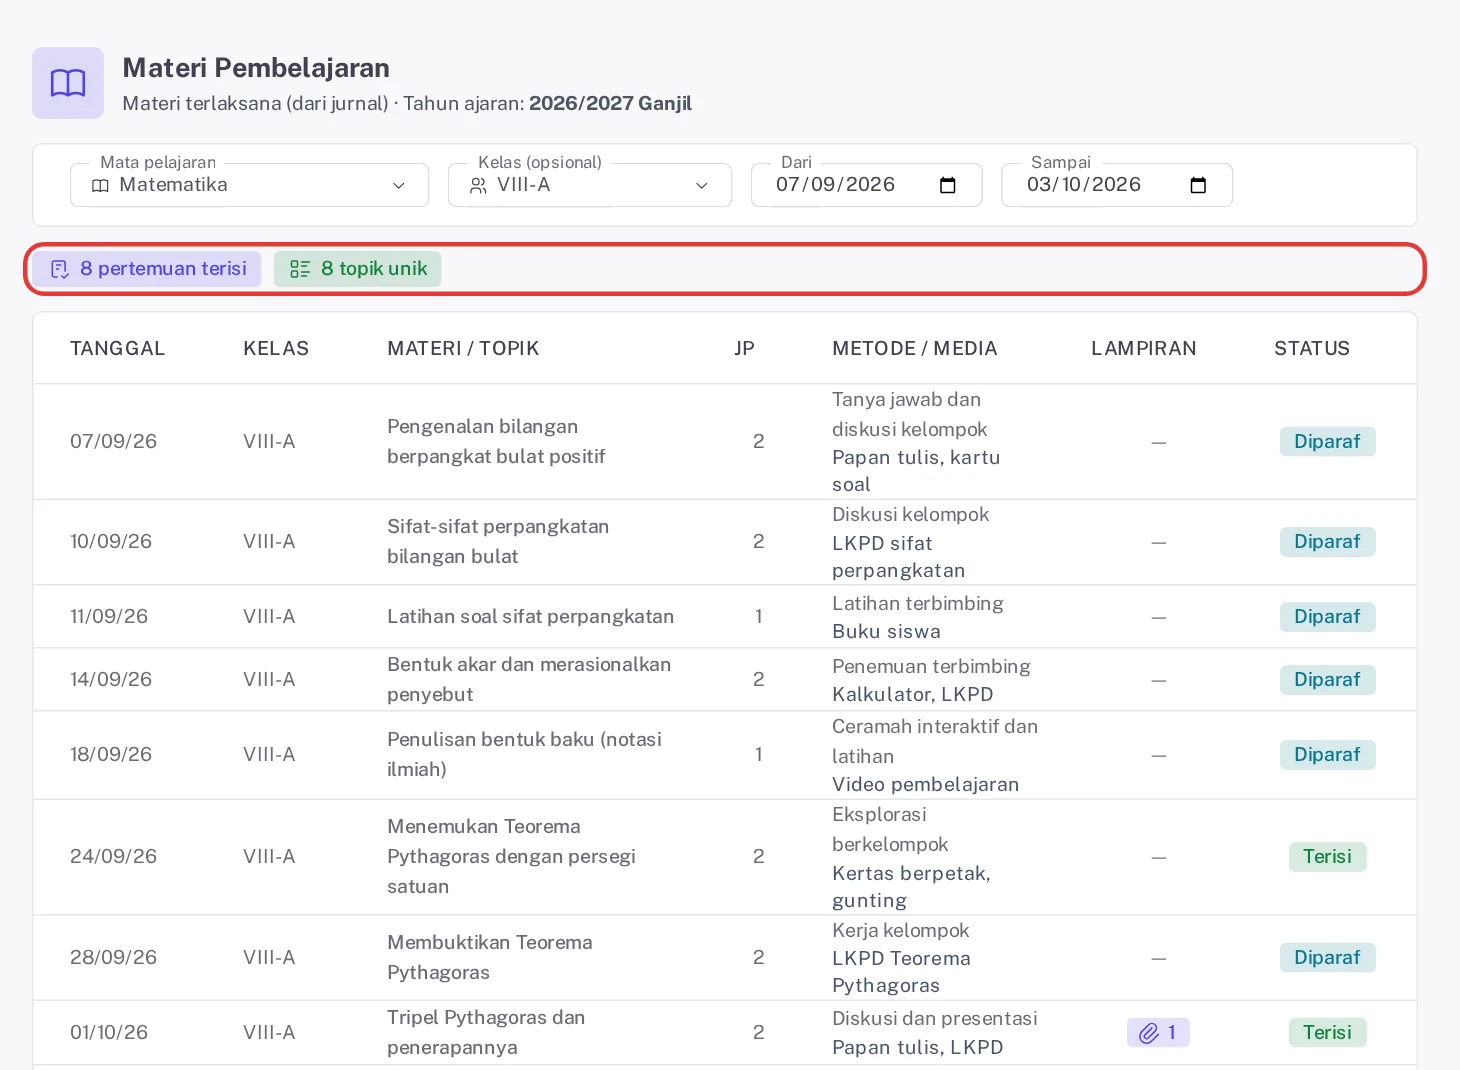Open calendar picker for Sampai date
This screenshot has height=1070, width=1460.
1198,185
